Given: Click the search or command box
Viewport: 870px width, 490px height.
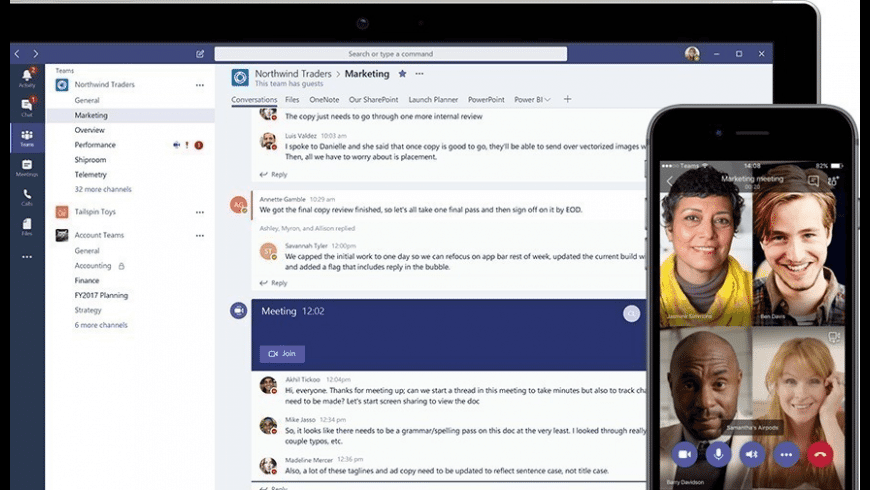Looking at the screenshot, I should pos(391,54).
